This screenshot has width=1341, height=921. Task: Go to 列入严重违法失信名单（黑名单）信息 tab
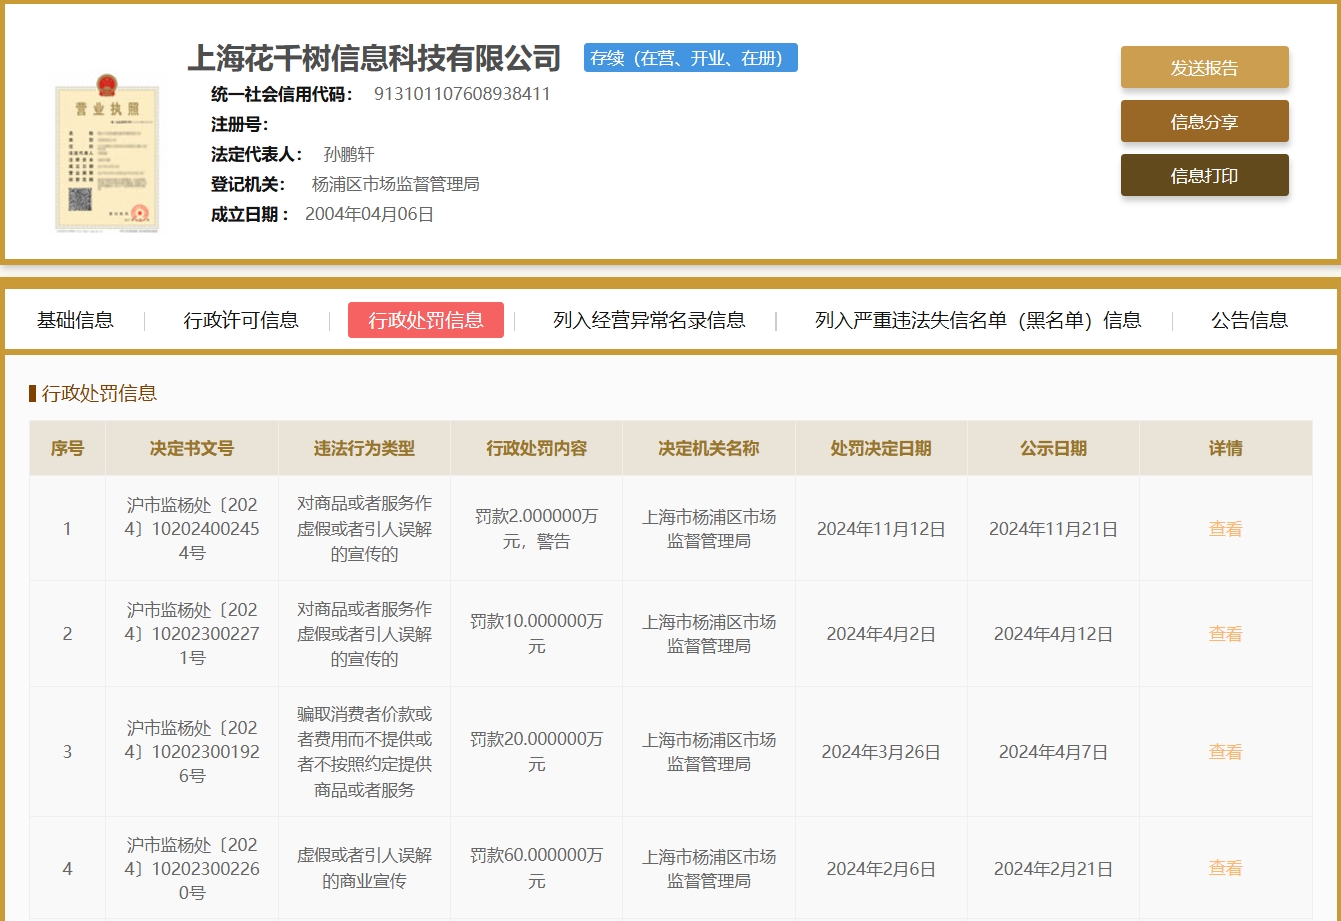click(978, 320)
